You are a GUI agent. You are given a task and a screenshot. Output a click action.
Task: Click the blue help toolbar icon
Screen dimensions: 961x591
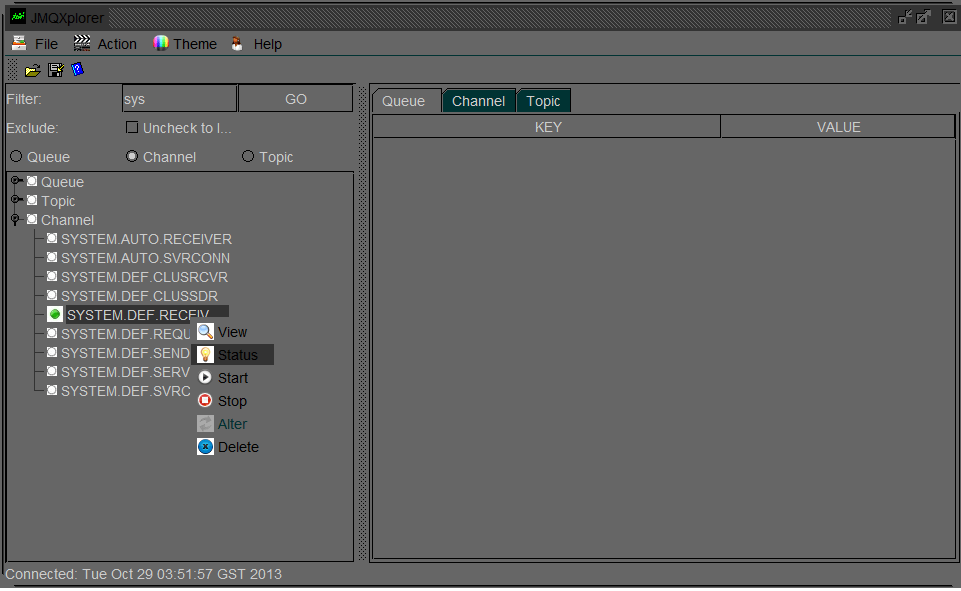[78, 69]
